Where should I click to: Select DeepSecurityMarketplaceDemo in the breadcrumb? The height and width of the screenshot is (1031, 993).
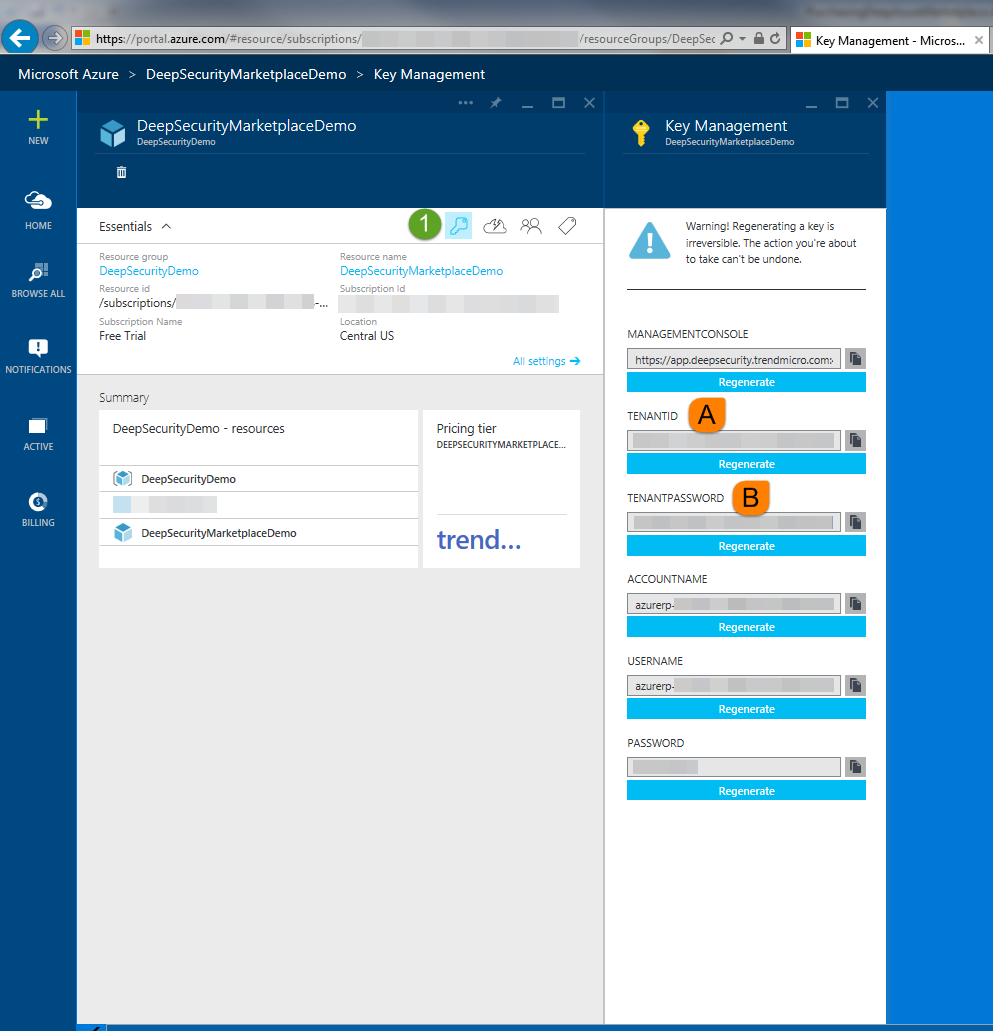246,75
